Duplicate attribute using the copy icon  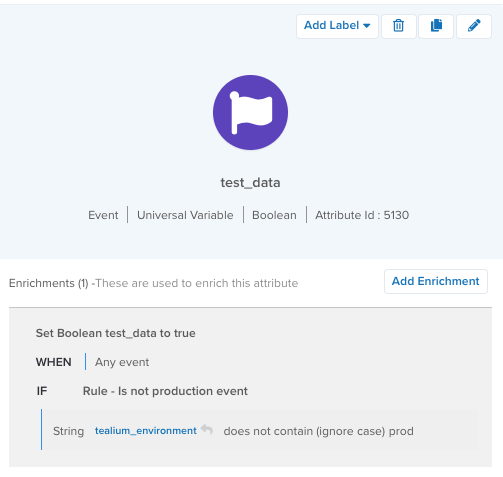click(436, 26)
